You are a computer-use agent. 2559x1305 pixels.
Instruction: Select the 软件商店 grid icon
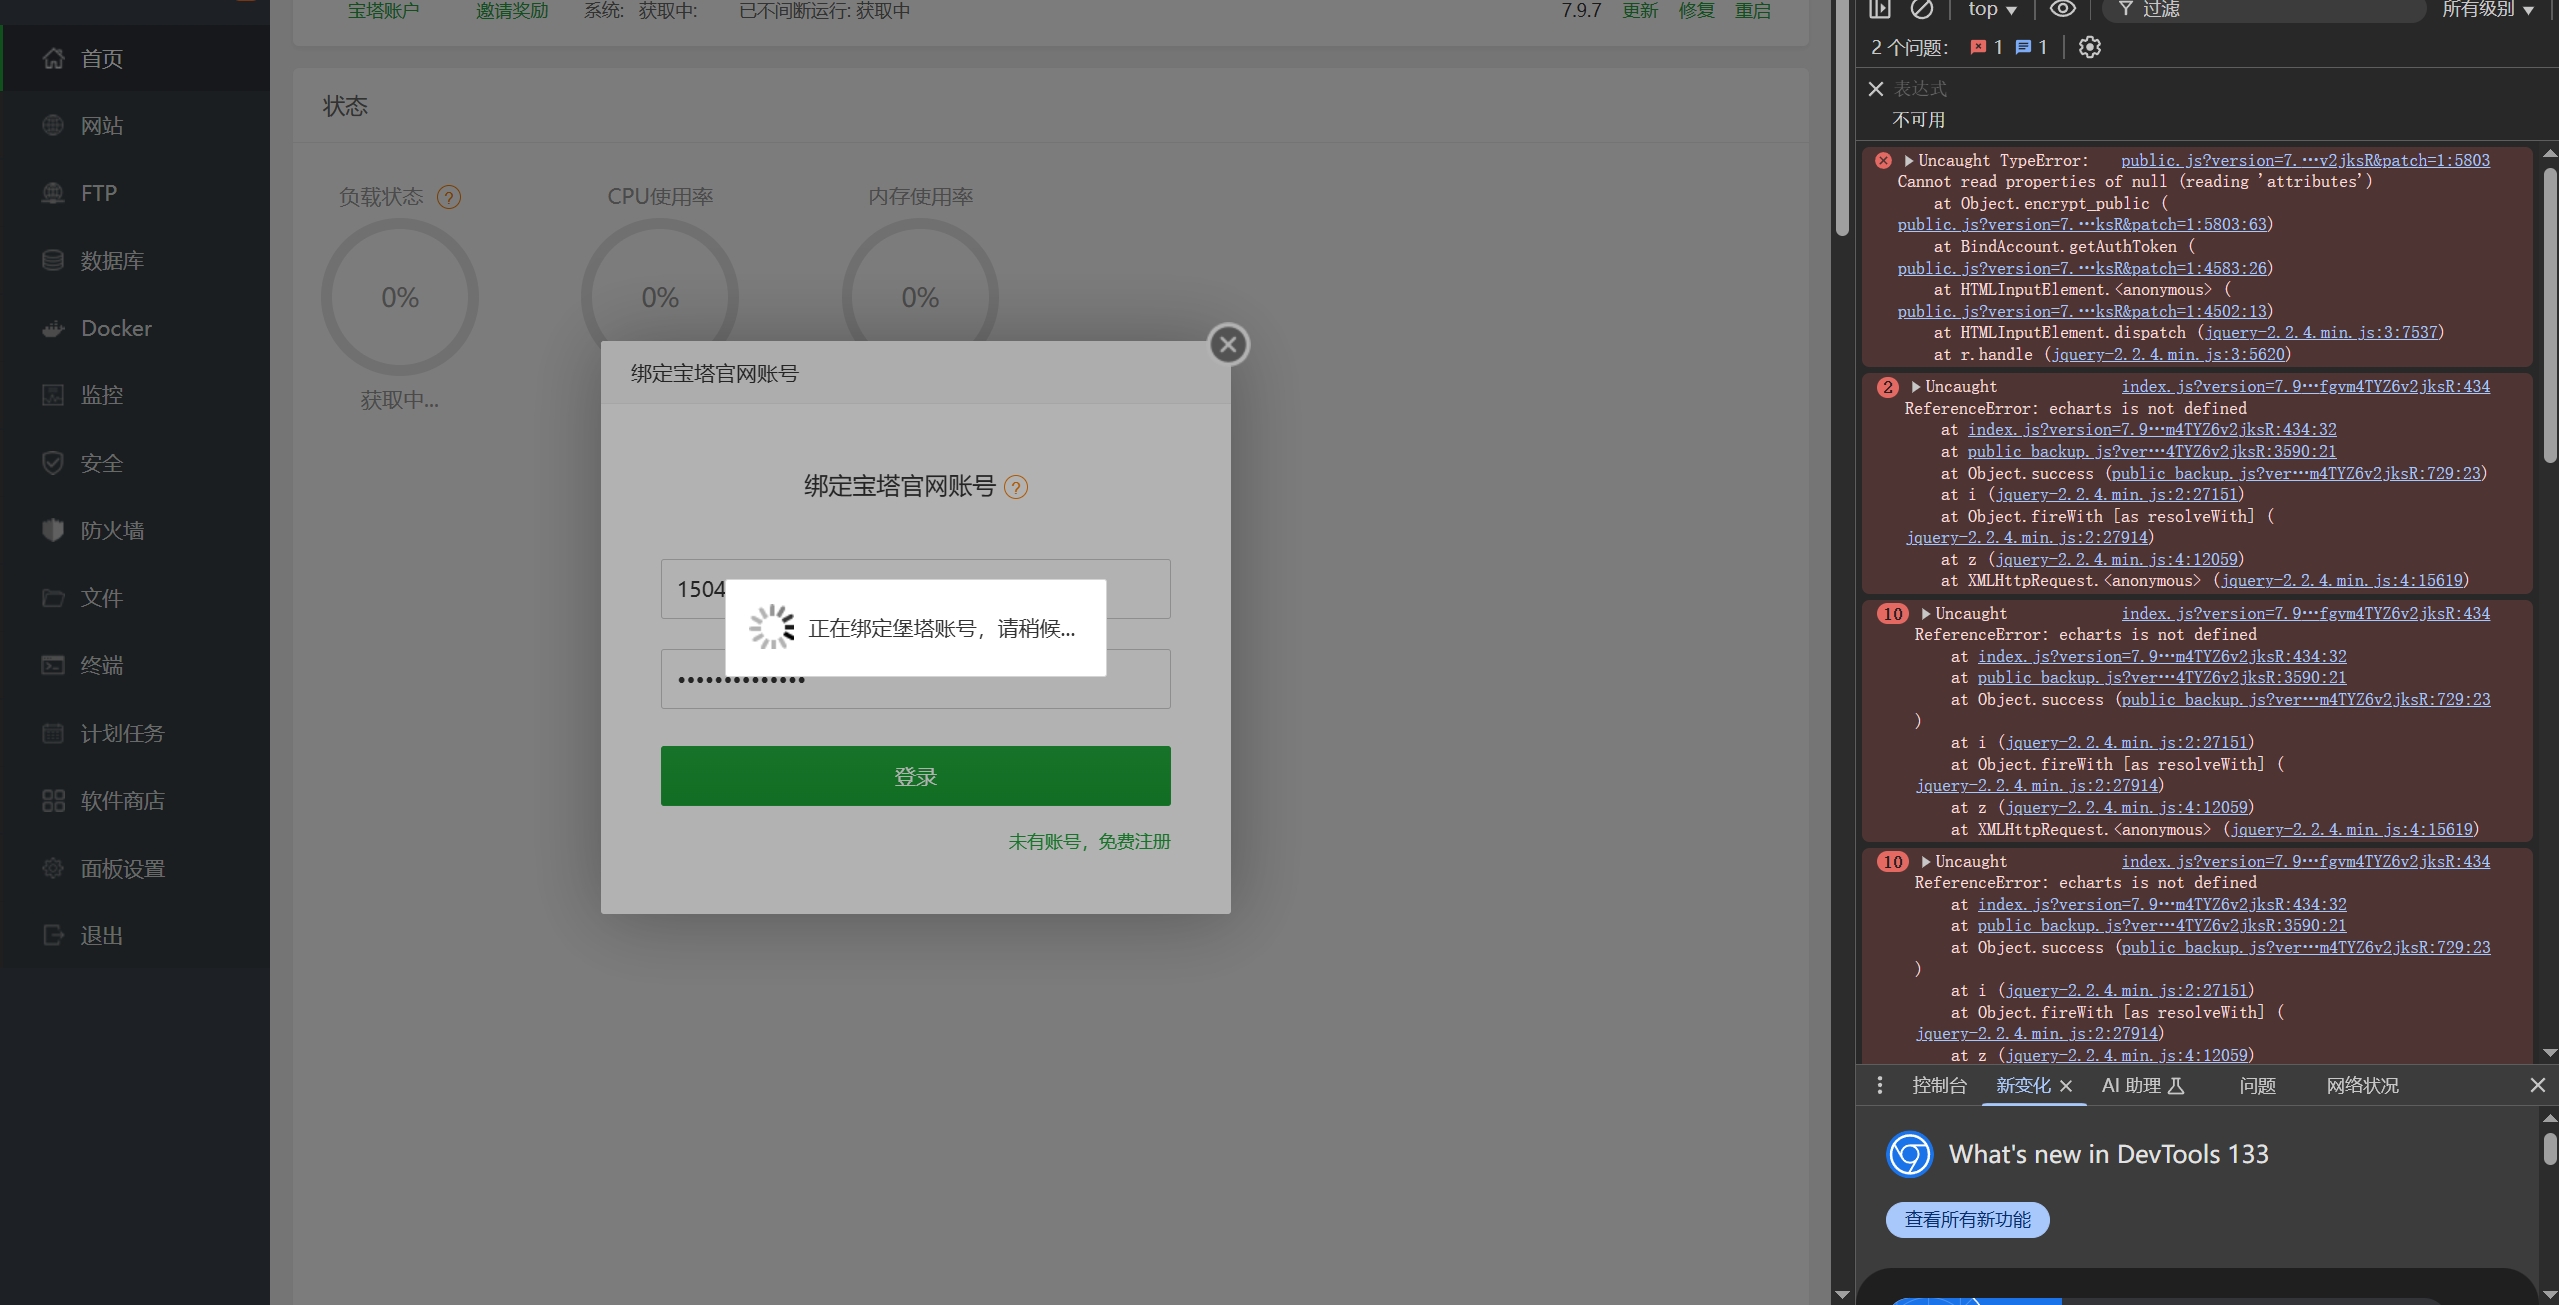coord(53,800)
